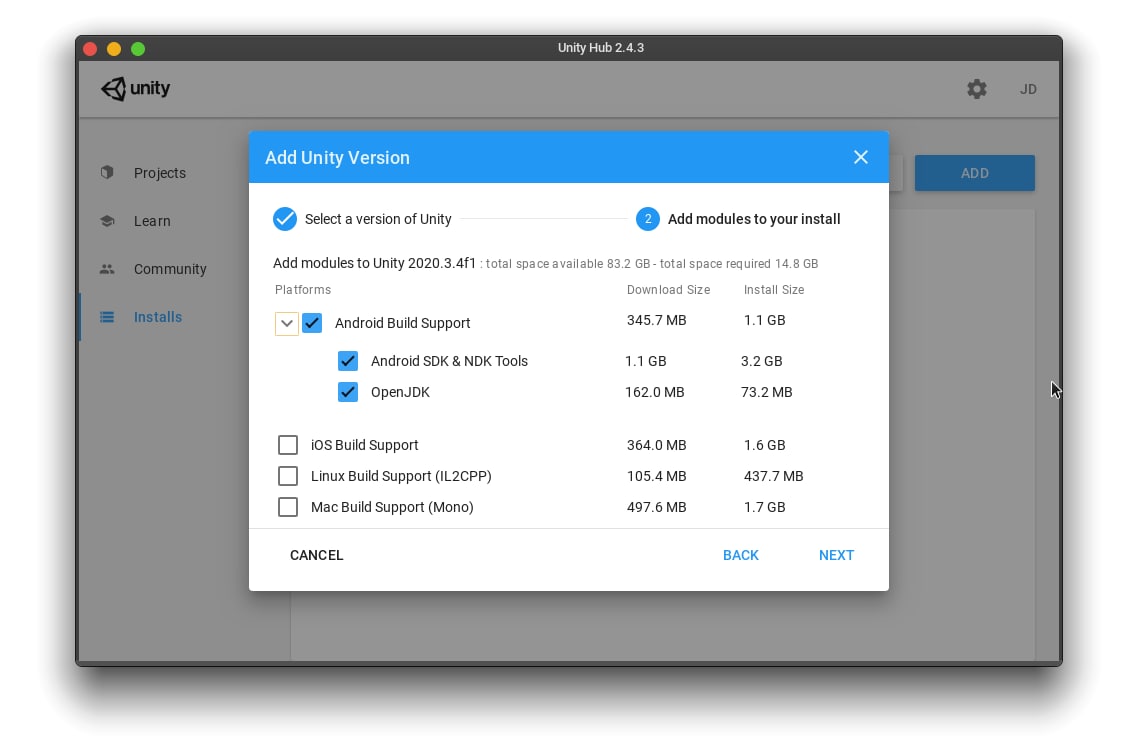Click the 73.2 MB install size
1138x752 pixels.
pos(766,392)
